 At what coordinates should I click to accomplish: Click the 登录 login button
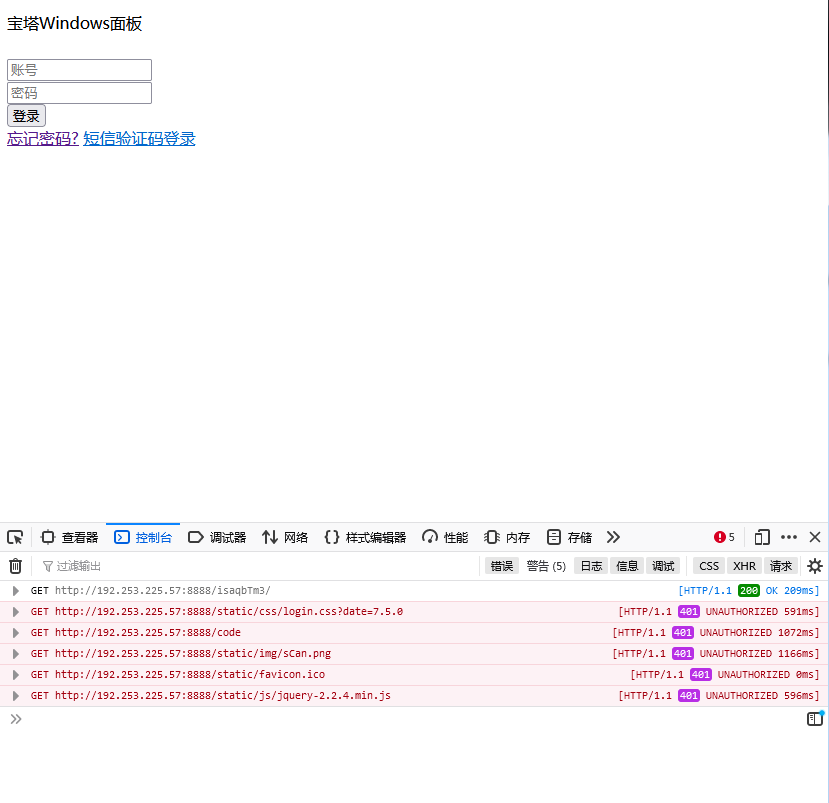coord(26,116)
